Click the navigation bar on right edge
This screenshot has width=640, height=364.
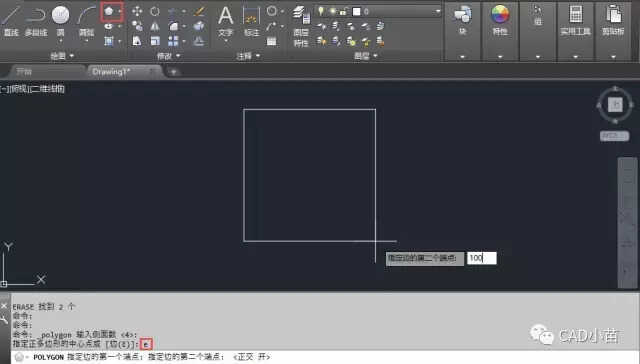[x=627, y=222]
